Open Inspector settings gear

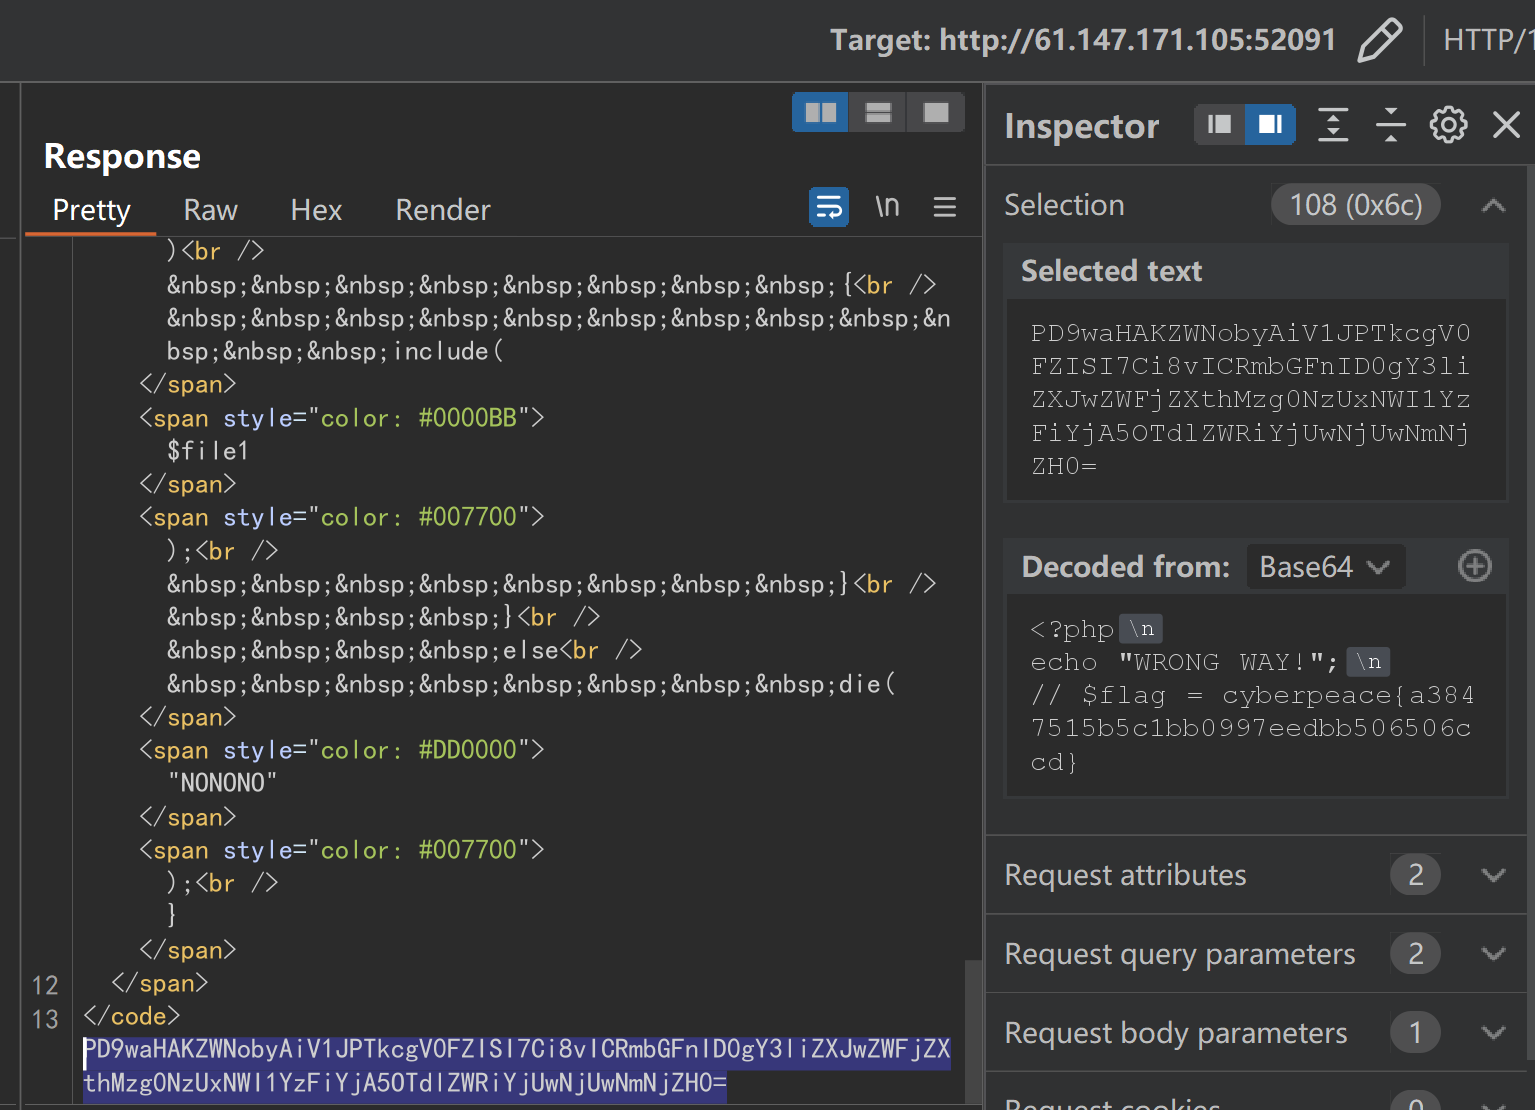point(1448,125)
